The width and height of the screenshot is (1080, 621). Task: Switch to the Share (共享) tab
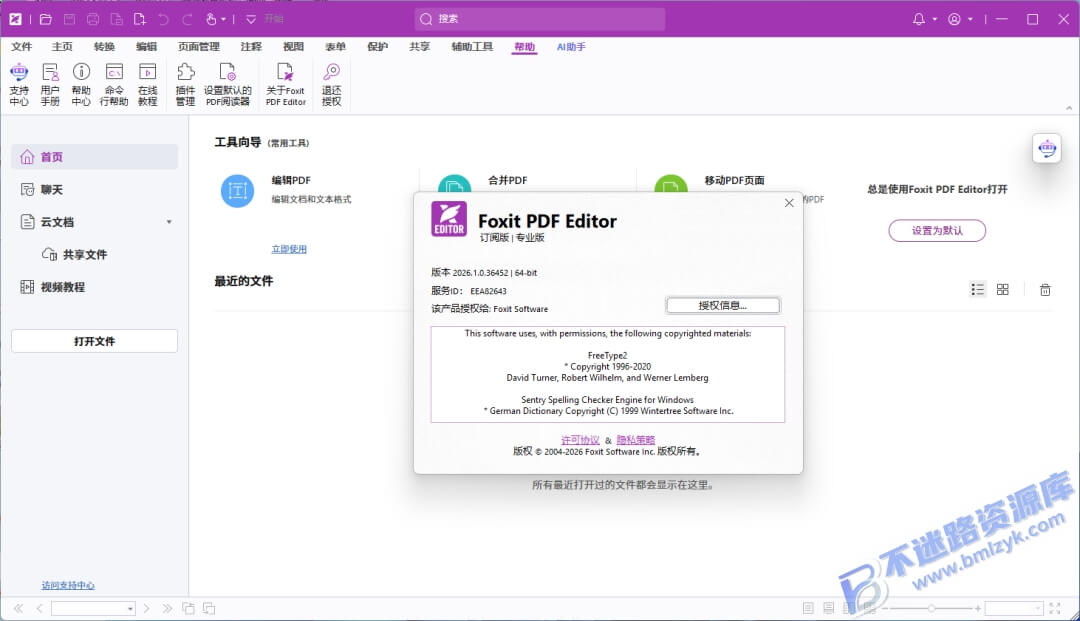tap(419, 47)
